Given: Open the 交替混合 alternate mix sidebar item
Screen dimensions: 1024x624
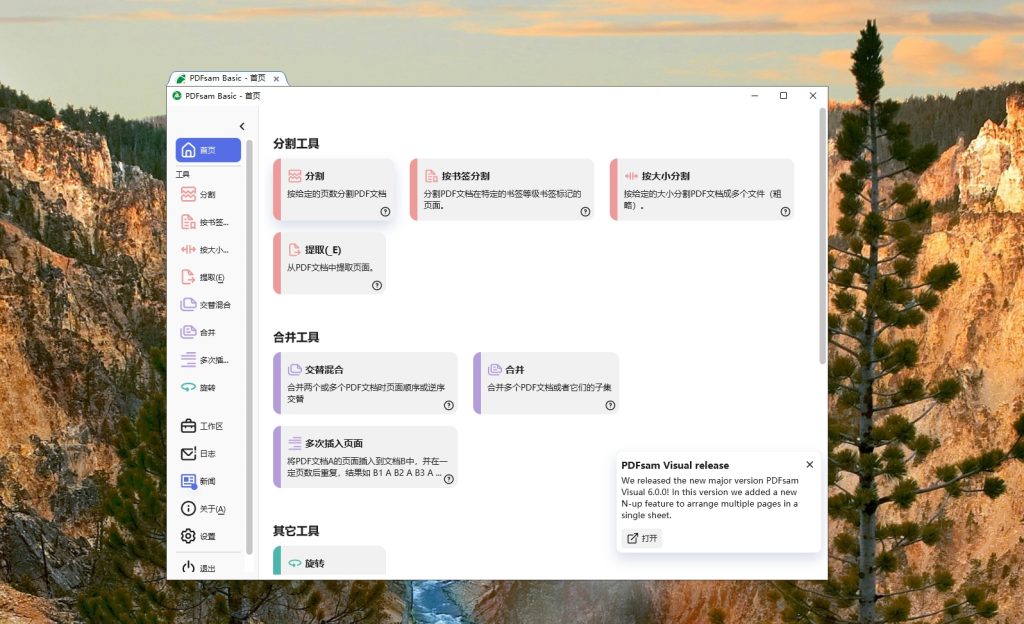Looking at the screenshot, I should (208, 305).
